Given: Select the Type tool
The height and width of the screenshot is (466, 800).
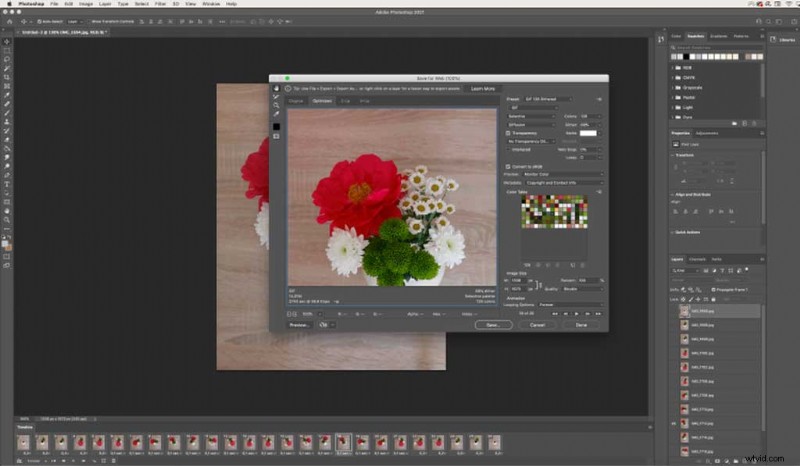Looking at the screenshot, I should tap(7, 184).
